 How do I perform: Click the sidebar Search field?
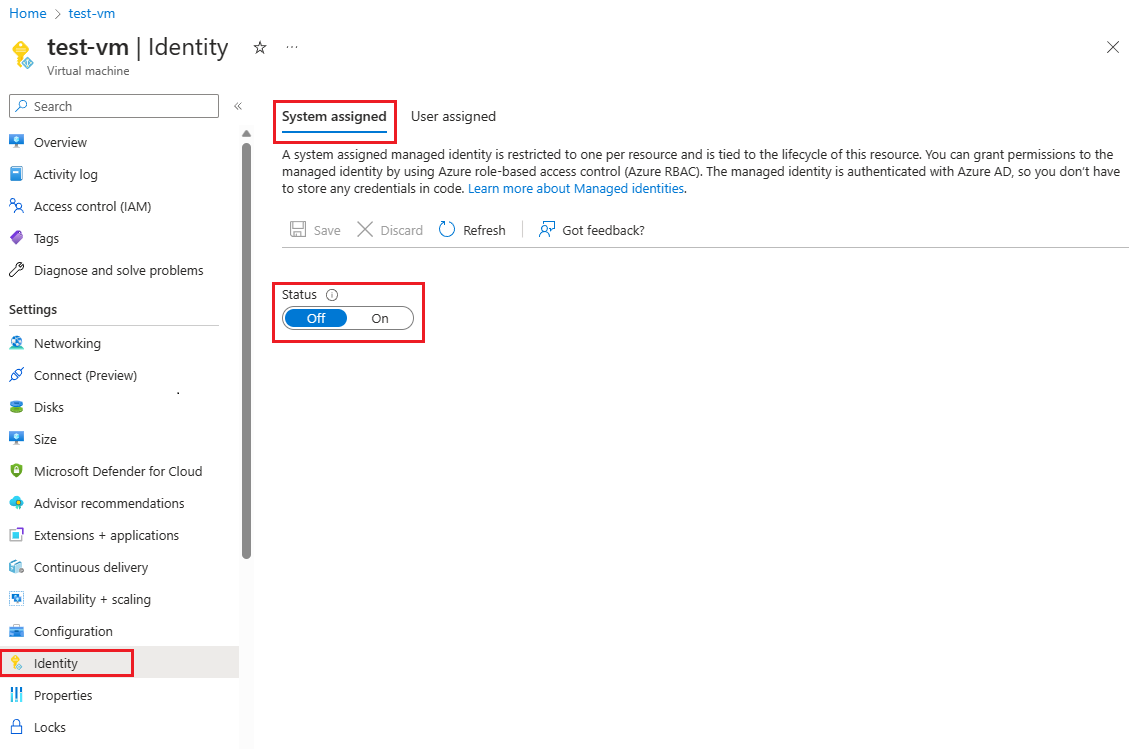click(x=114, y=106)
